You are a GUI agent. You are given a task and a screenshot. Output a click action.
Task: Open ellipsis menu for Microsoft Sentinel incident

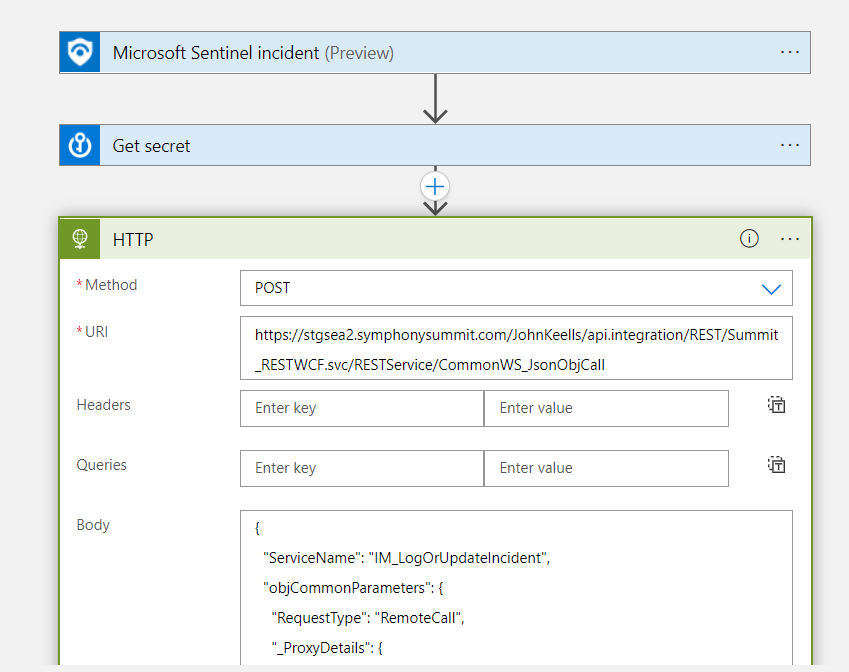[789, 52]
